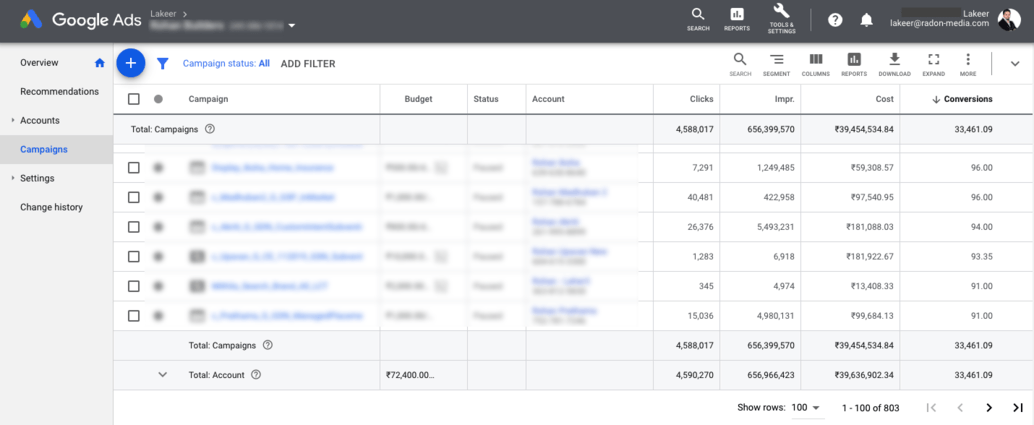1034x425 pixels.
Task: Collapse the toolbar panel chevron at far right
Action: [x=1014, y=64]
